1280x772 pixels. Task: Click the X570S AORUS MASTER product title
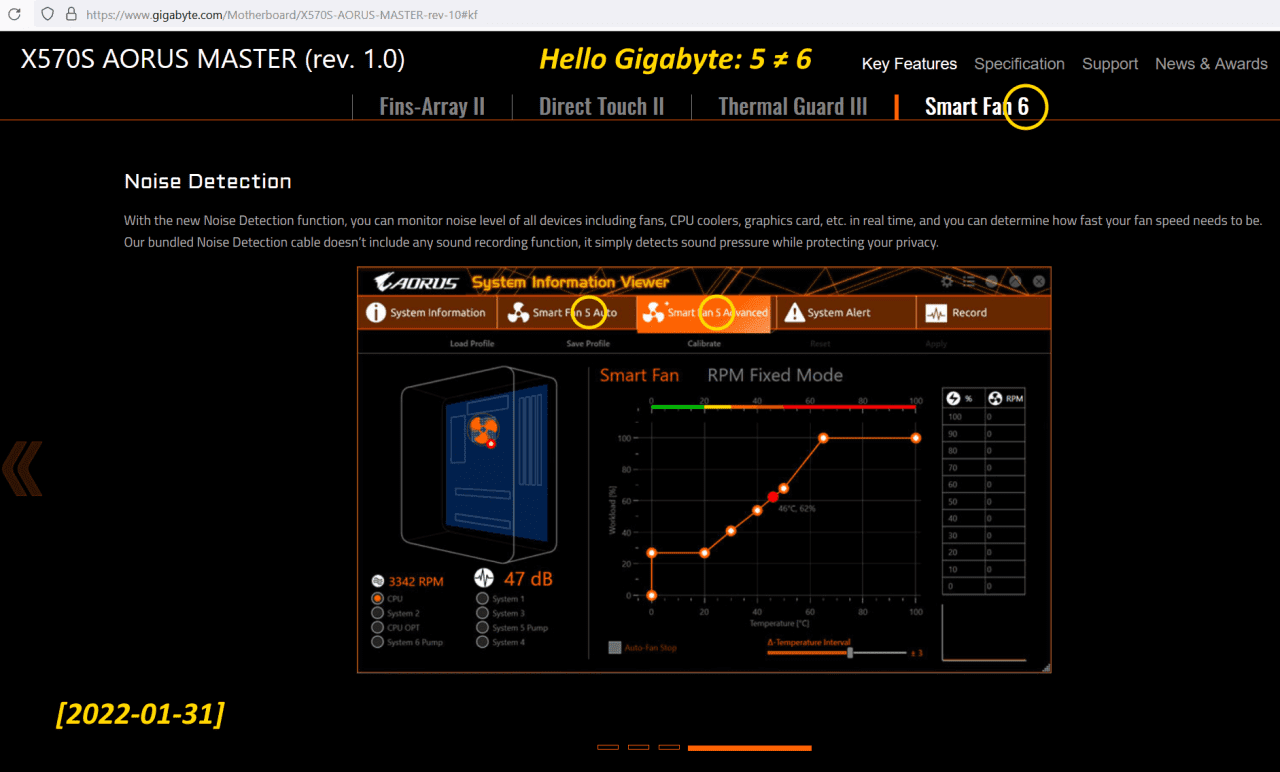click(x=213, y=59)
